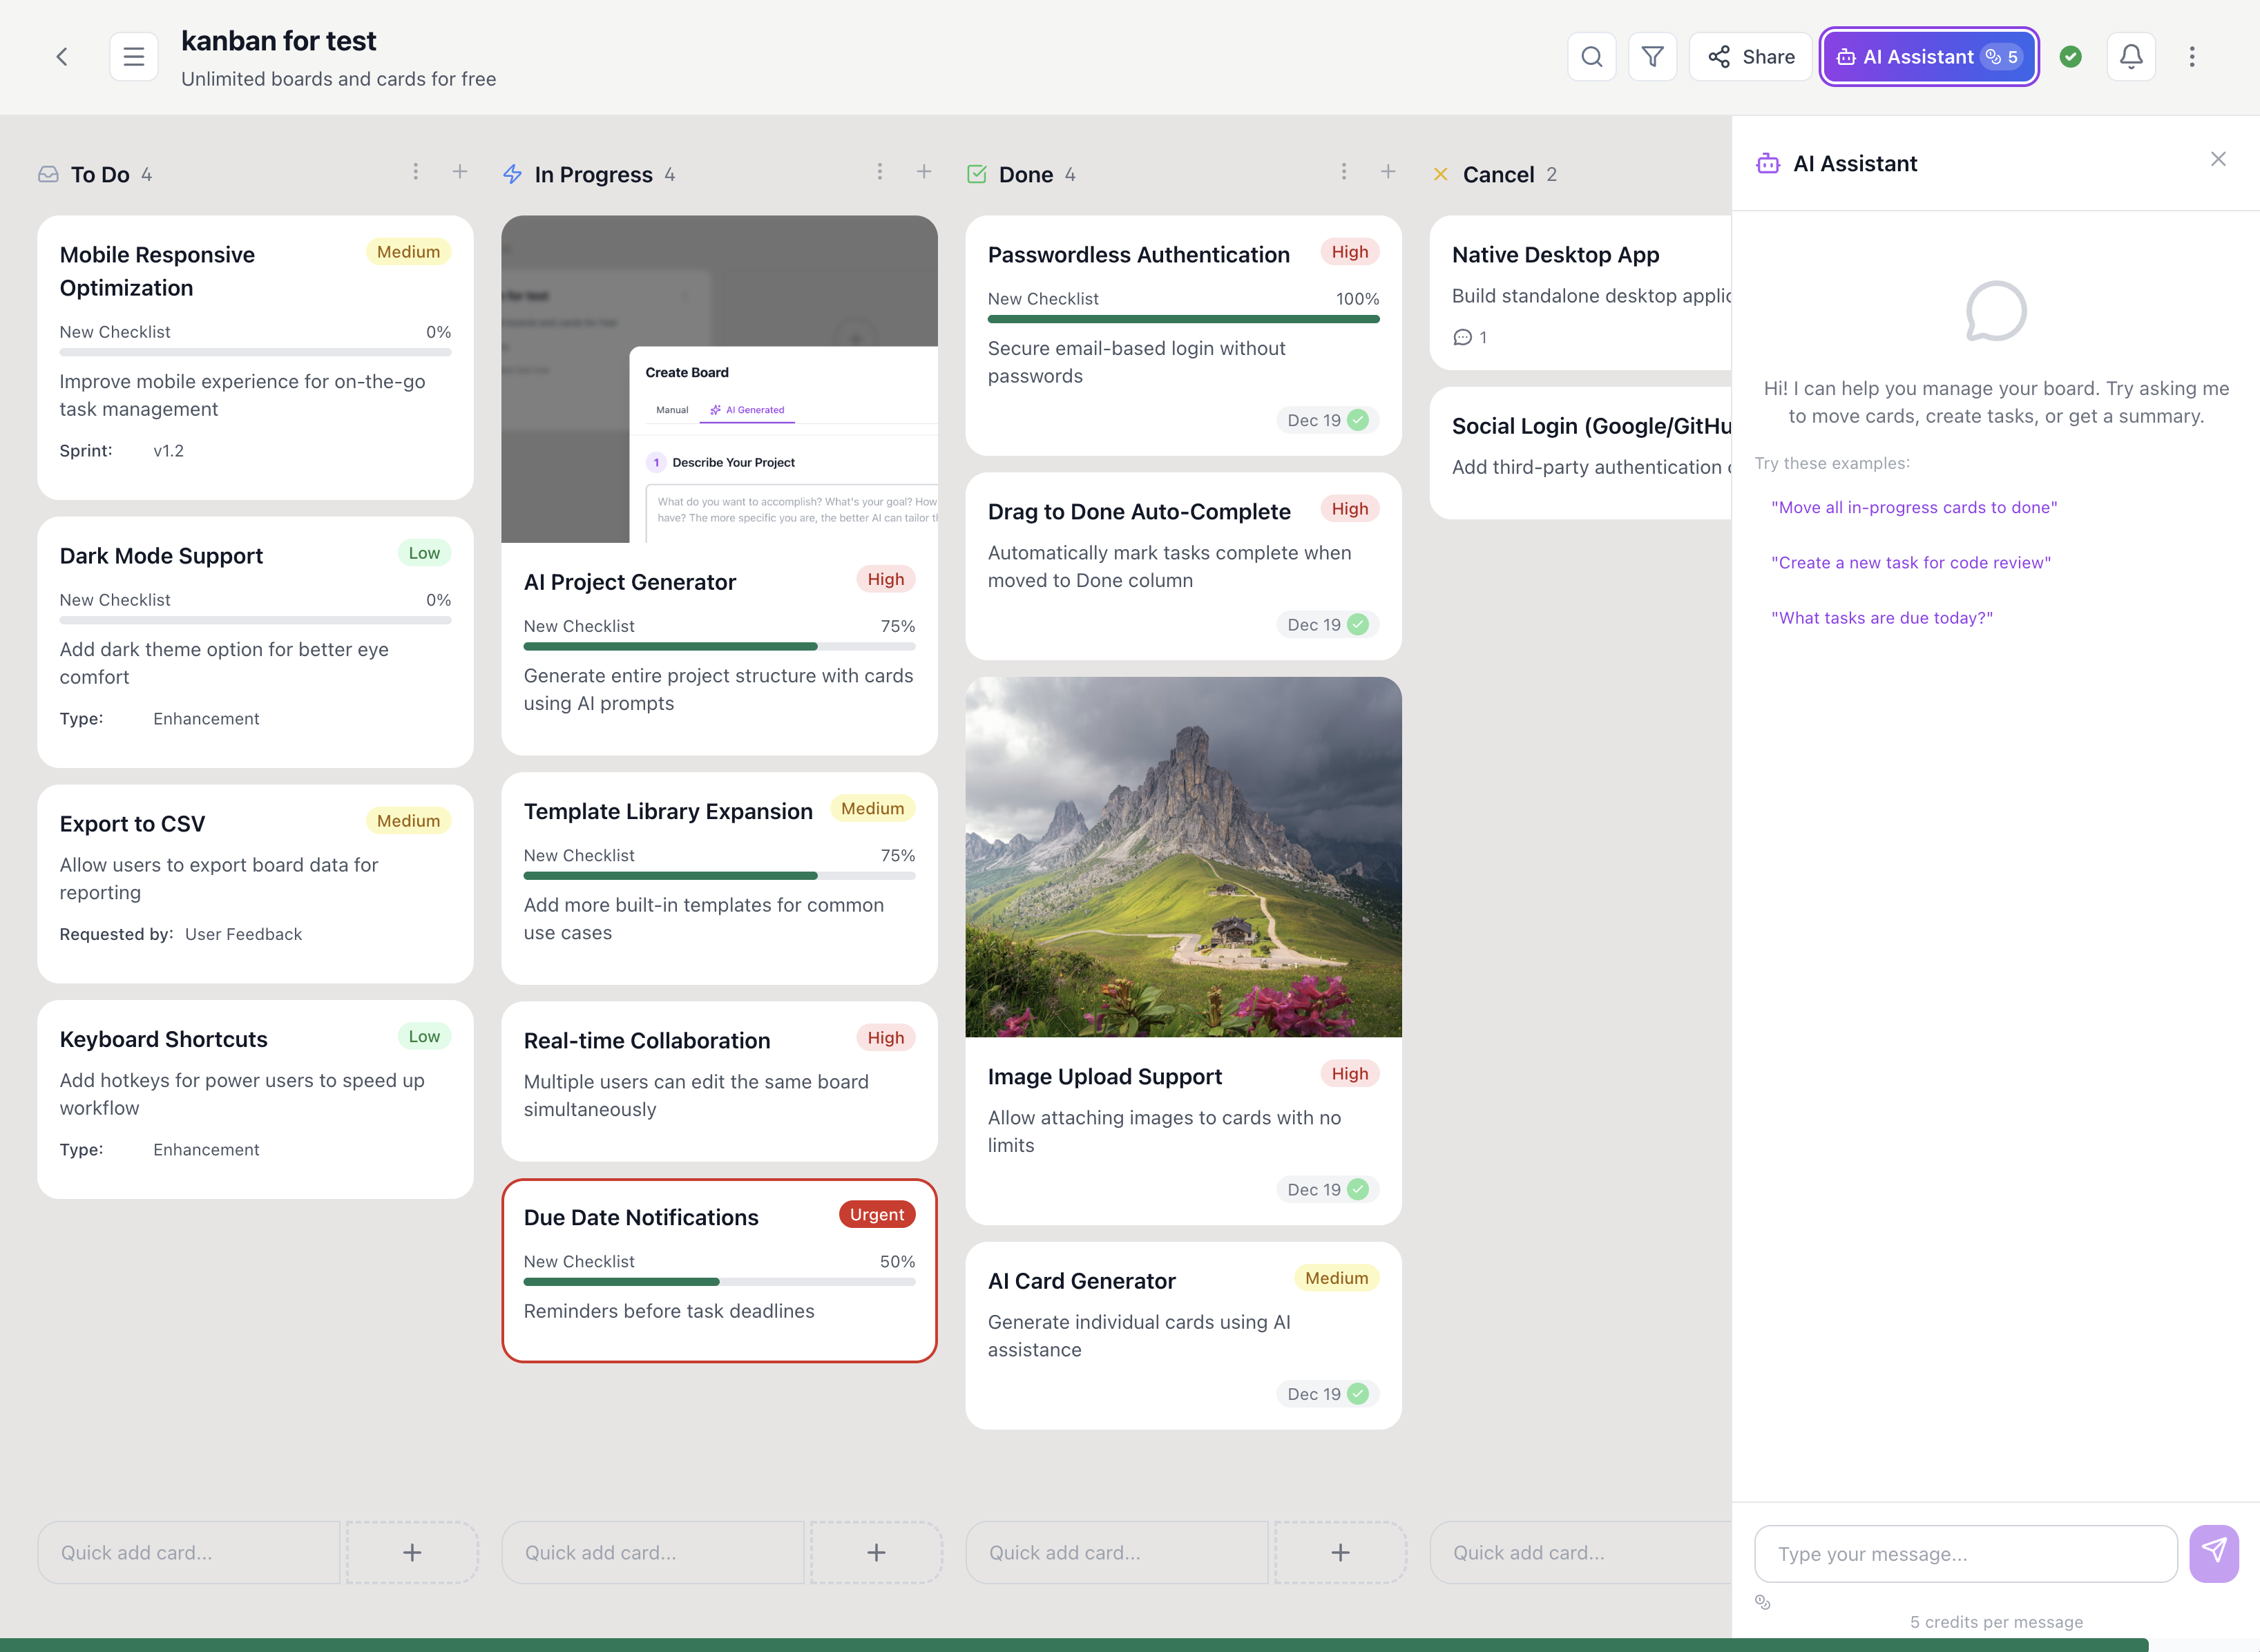Click the Share button
Screen dimensions: 2260x1652
(x=1751, y=56)
